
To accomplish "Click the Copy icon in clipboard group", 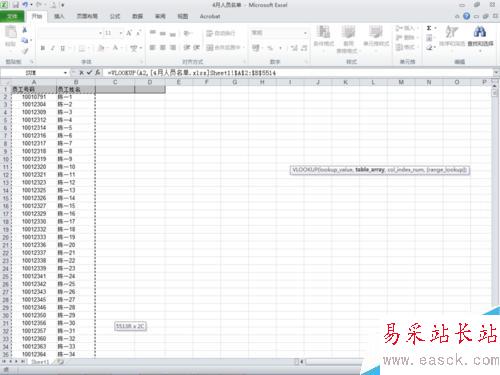I will [25, 40].
